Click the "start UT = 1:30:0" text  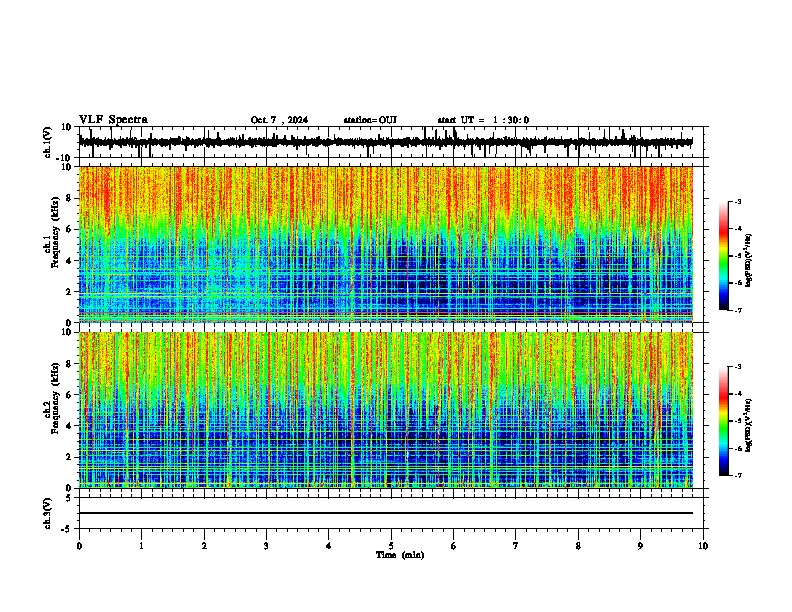tap(483, 120)
